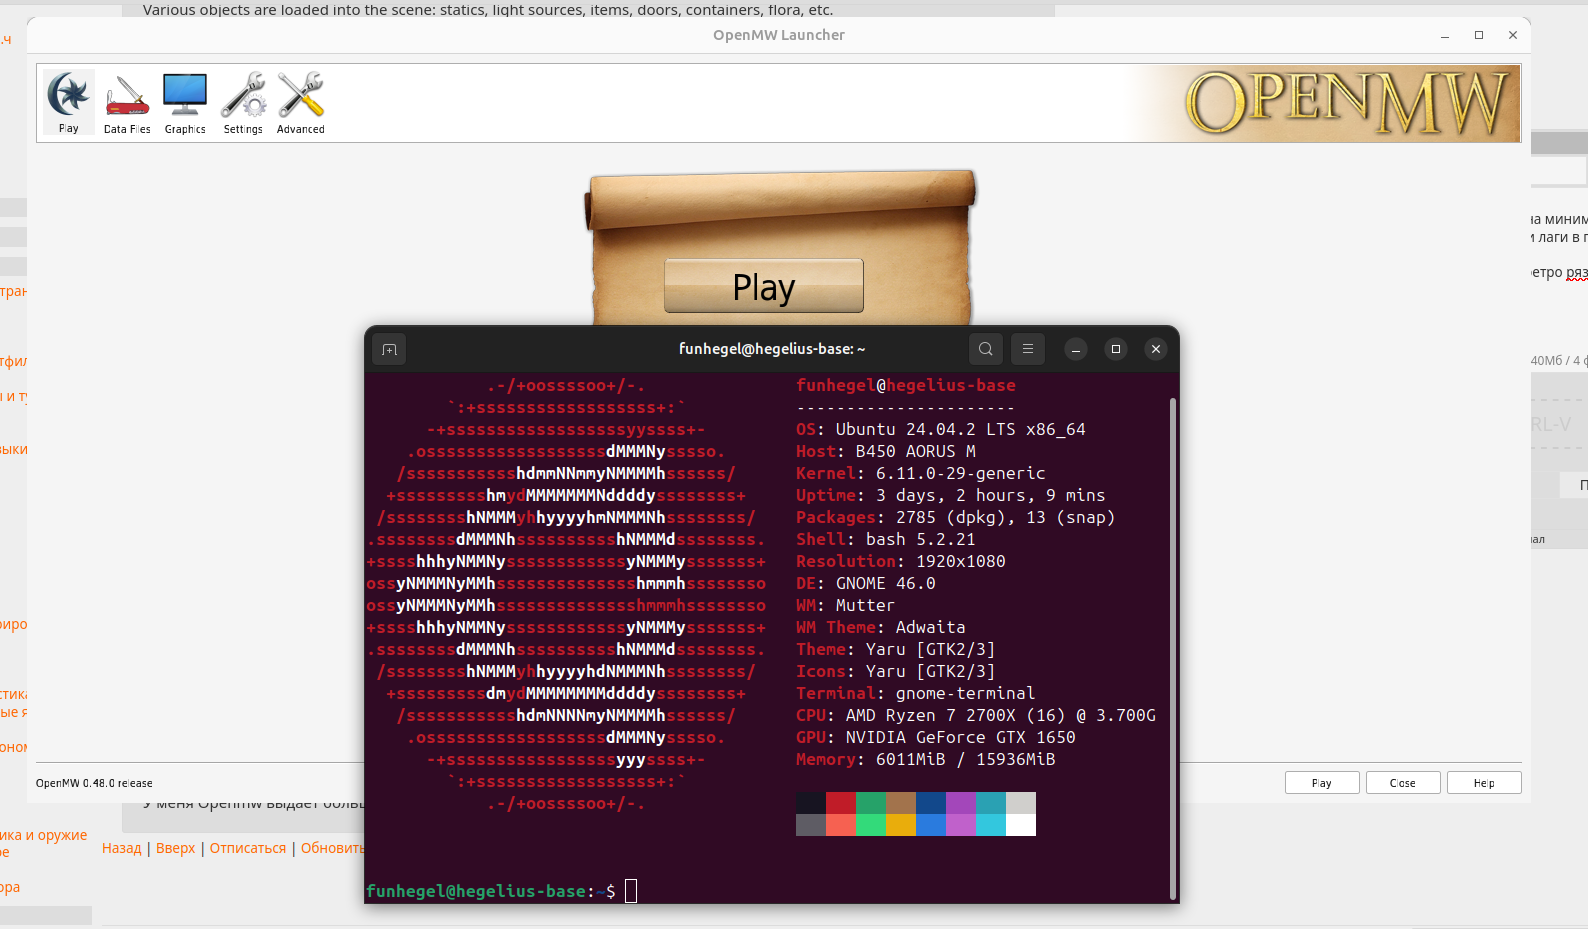Viewport: 1588px width, 929px height.
Task: Click the 'Отписаться' link in the browser page
Action: pyautogui.click(x=248, y=848)
